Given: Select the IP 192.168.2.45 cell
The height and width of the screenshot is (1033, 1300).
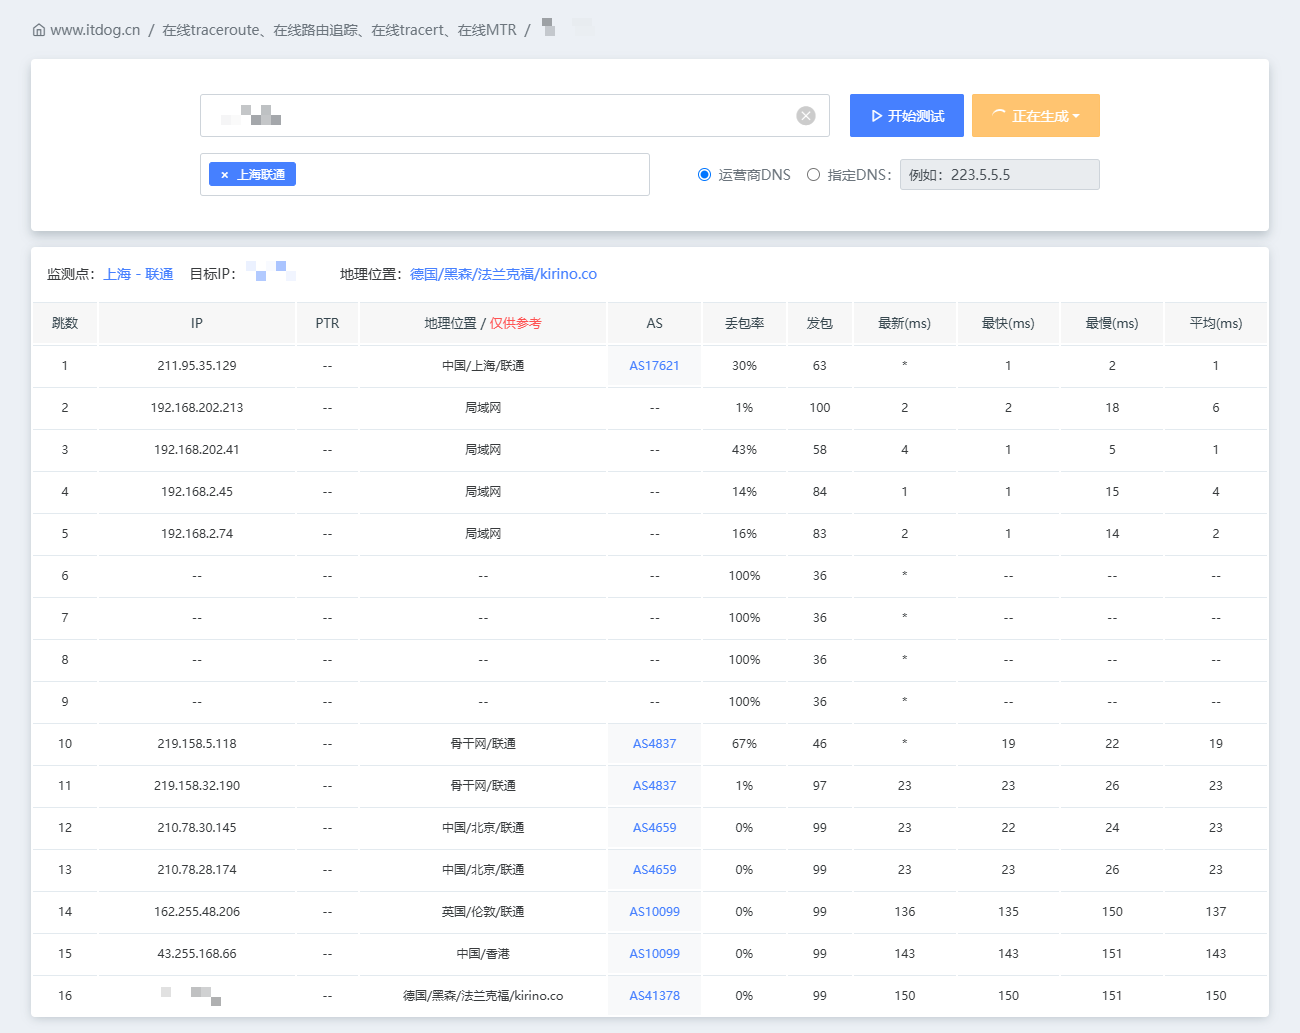Looking at the screenshot, I should coord(197,492).
